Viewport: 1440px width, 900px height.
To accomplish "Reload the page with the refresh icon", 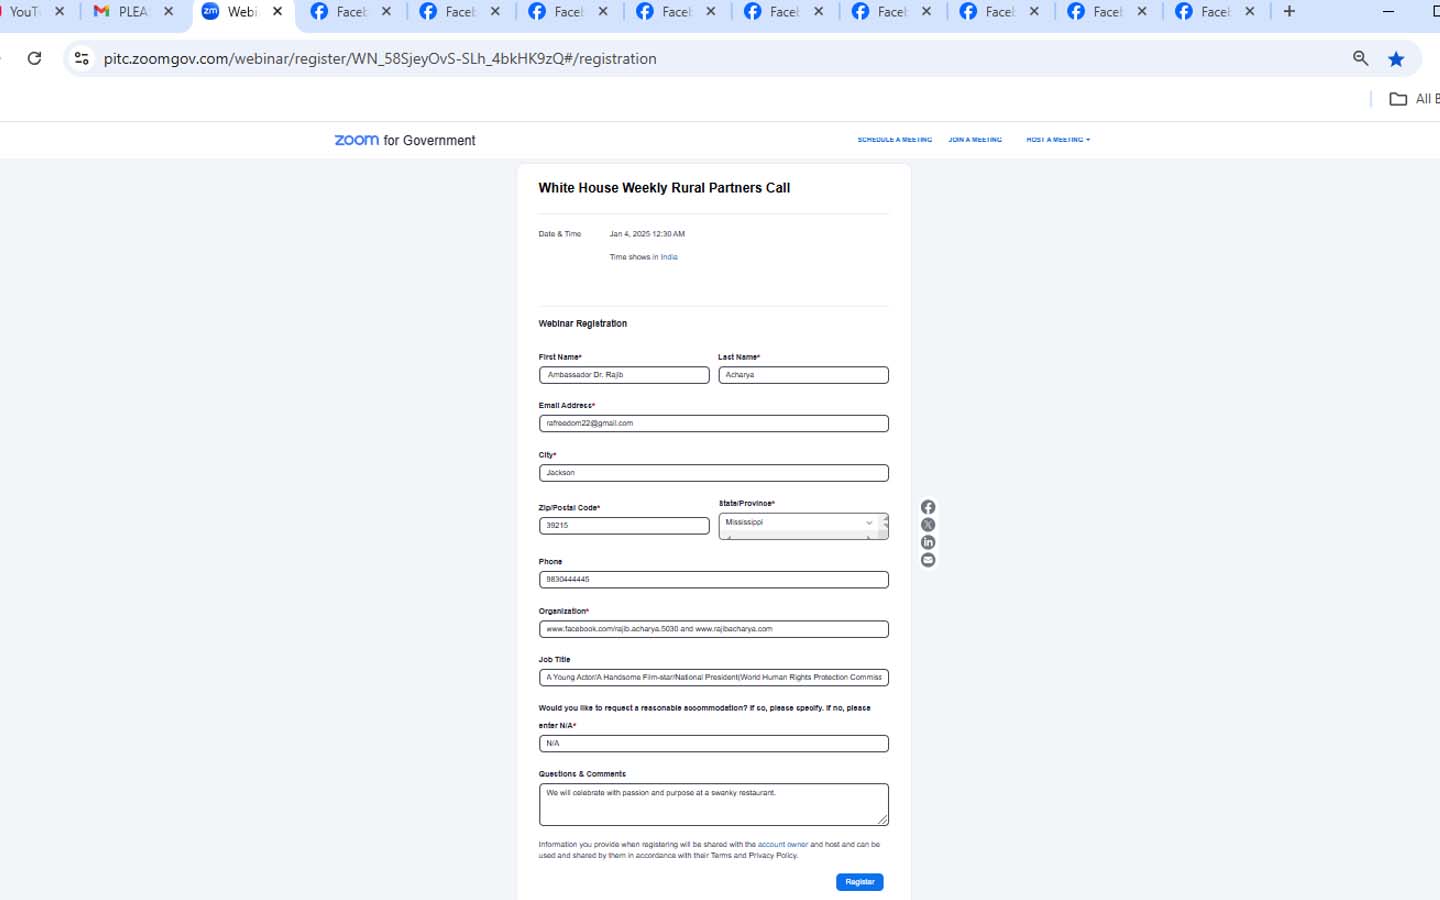I will pyautogui.click(x=34, y=58).
